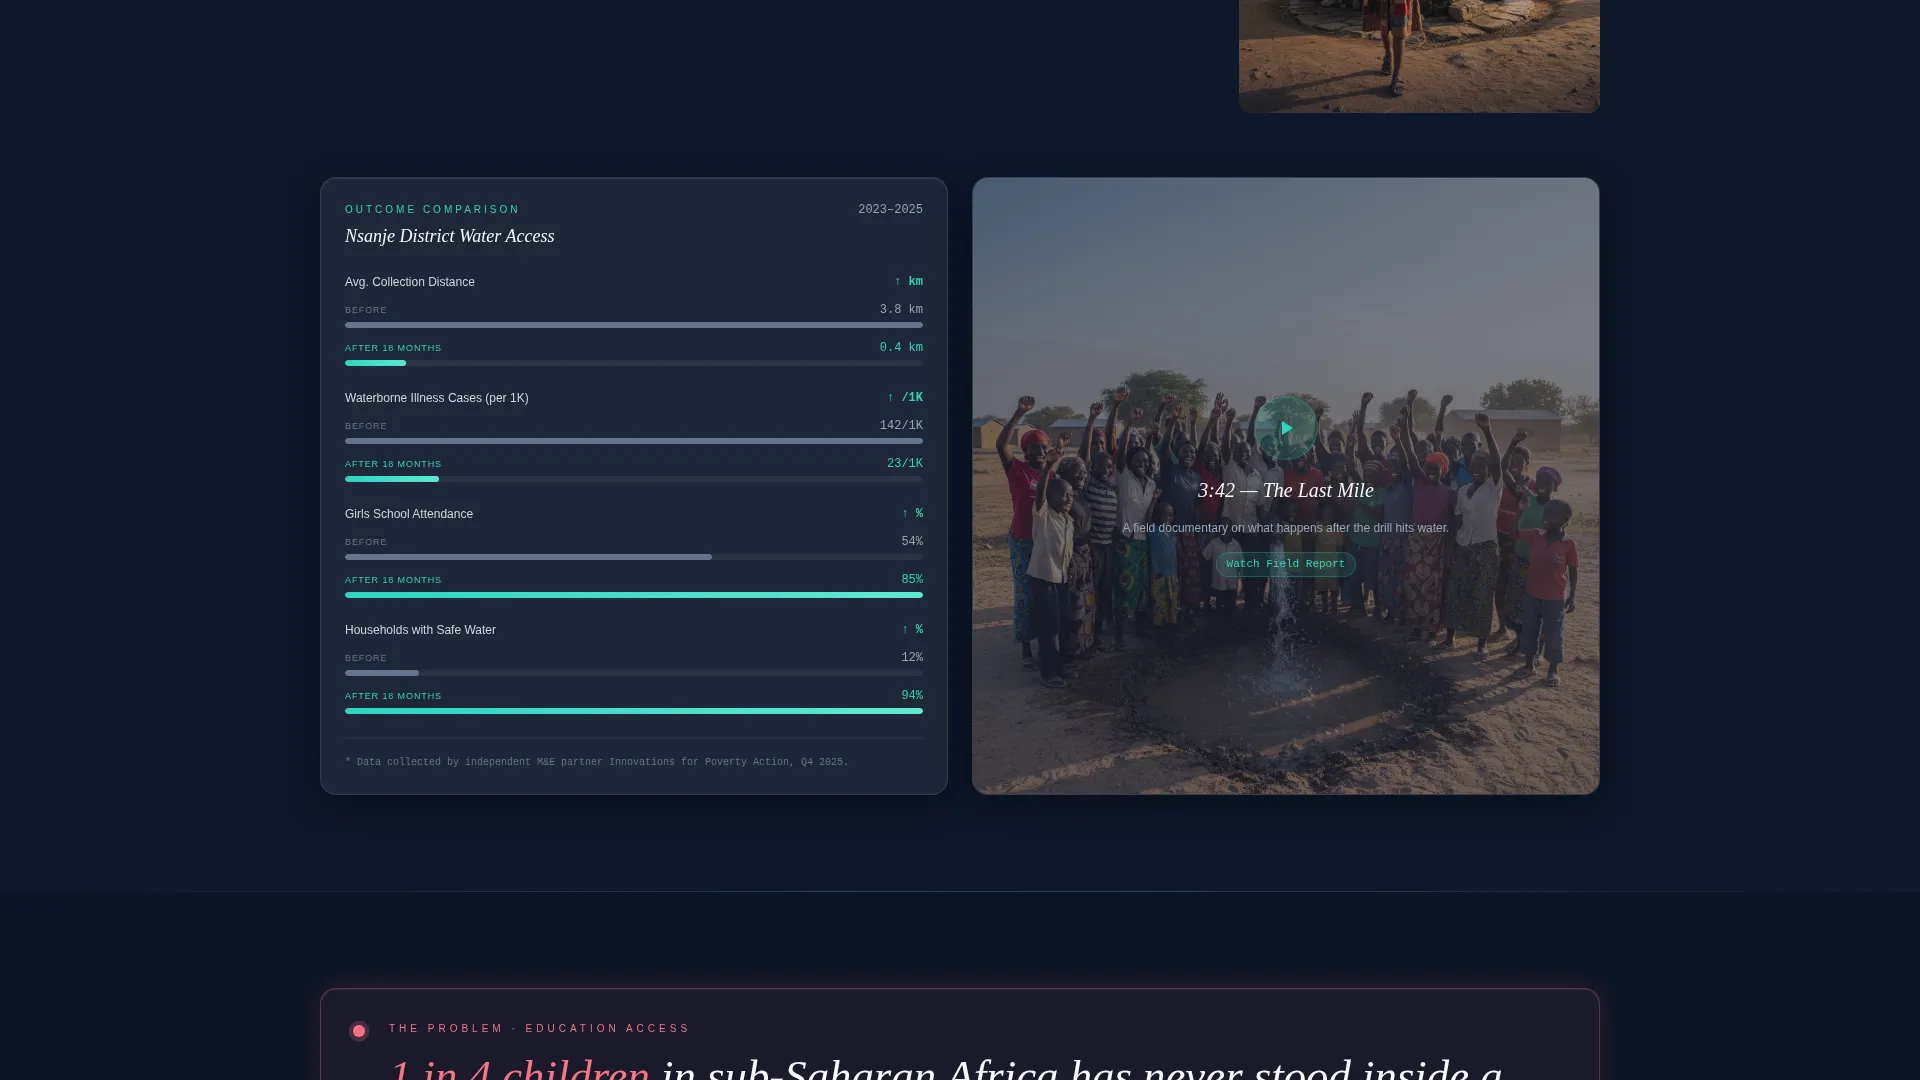Click THE PROBLEM · EDUCATION ACCESS heading

point(539,1029)
